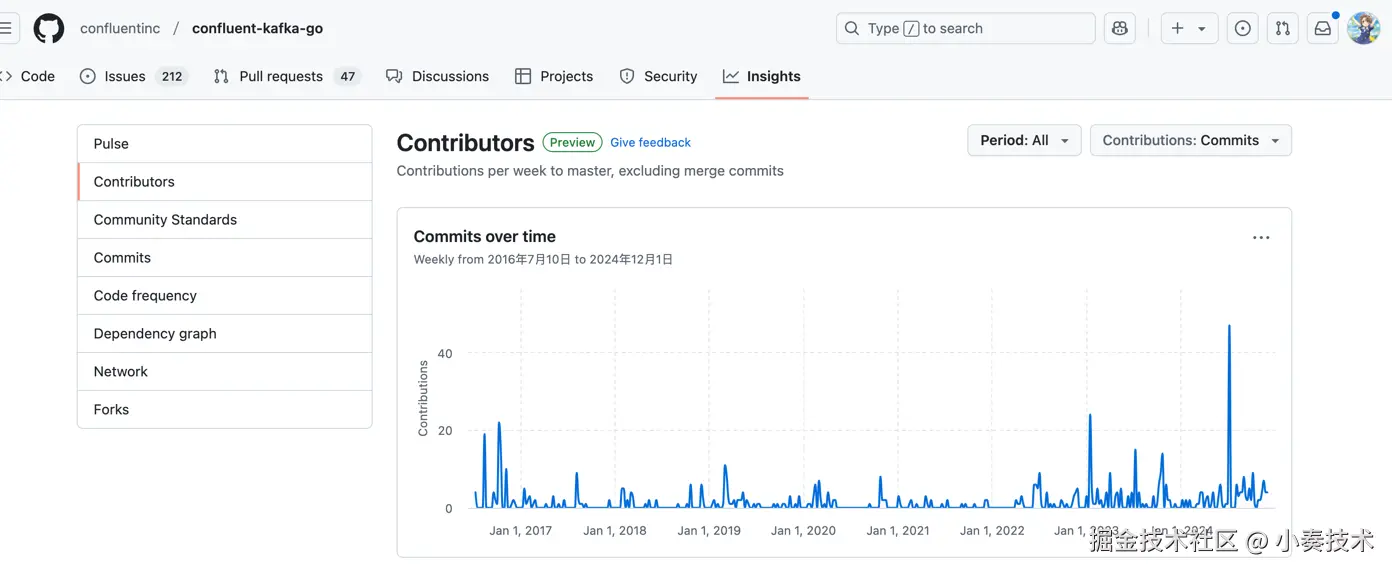
Task: Click the Commits over time heading
Action: (485, 237)
